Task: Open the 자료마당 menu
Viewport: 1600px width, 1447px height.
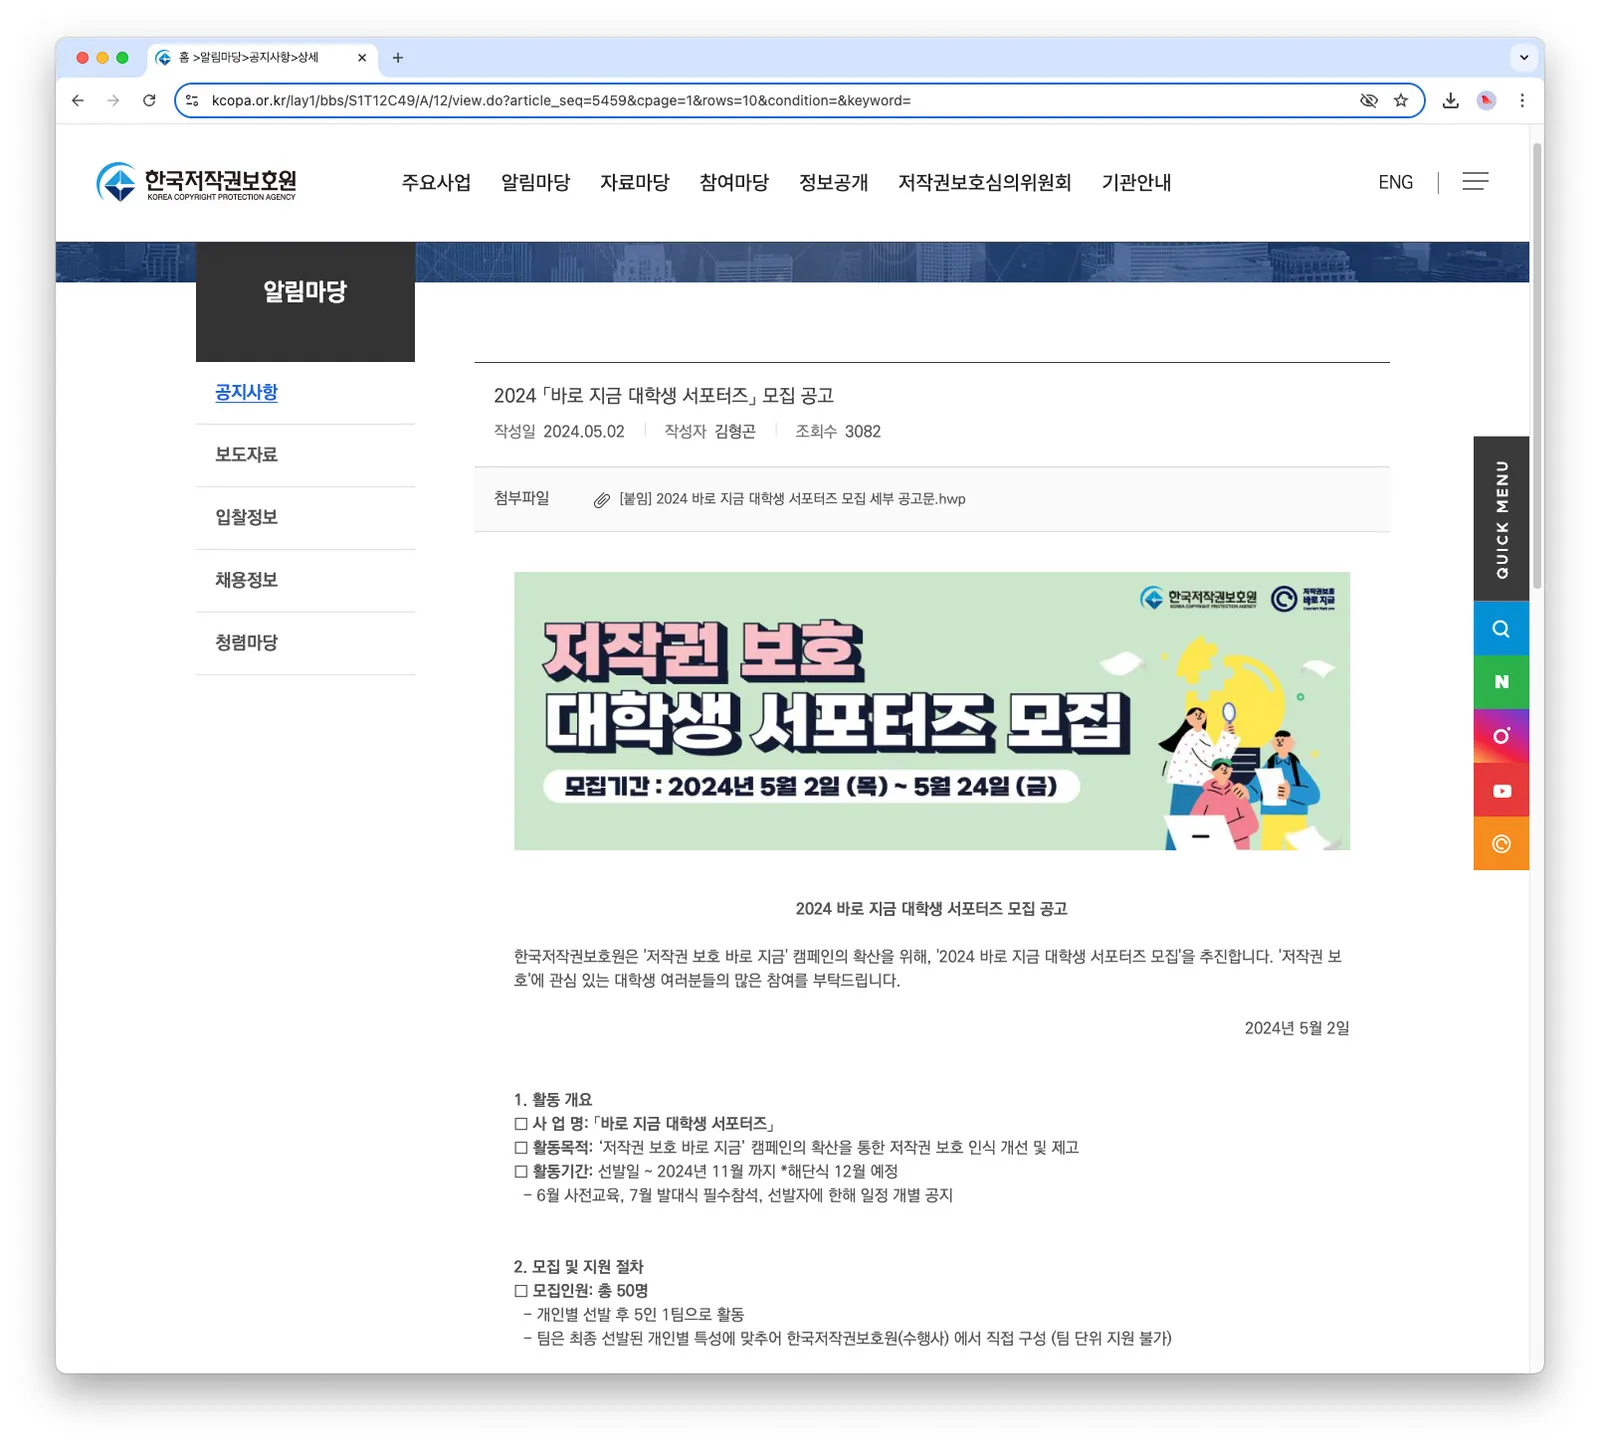Action: 635,182
